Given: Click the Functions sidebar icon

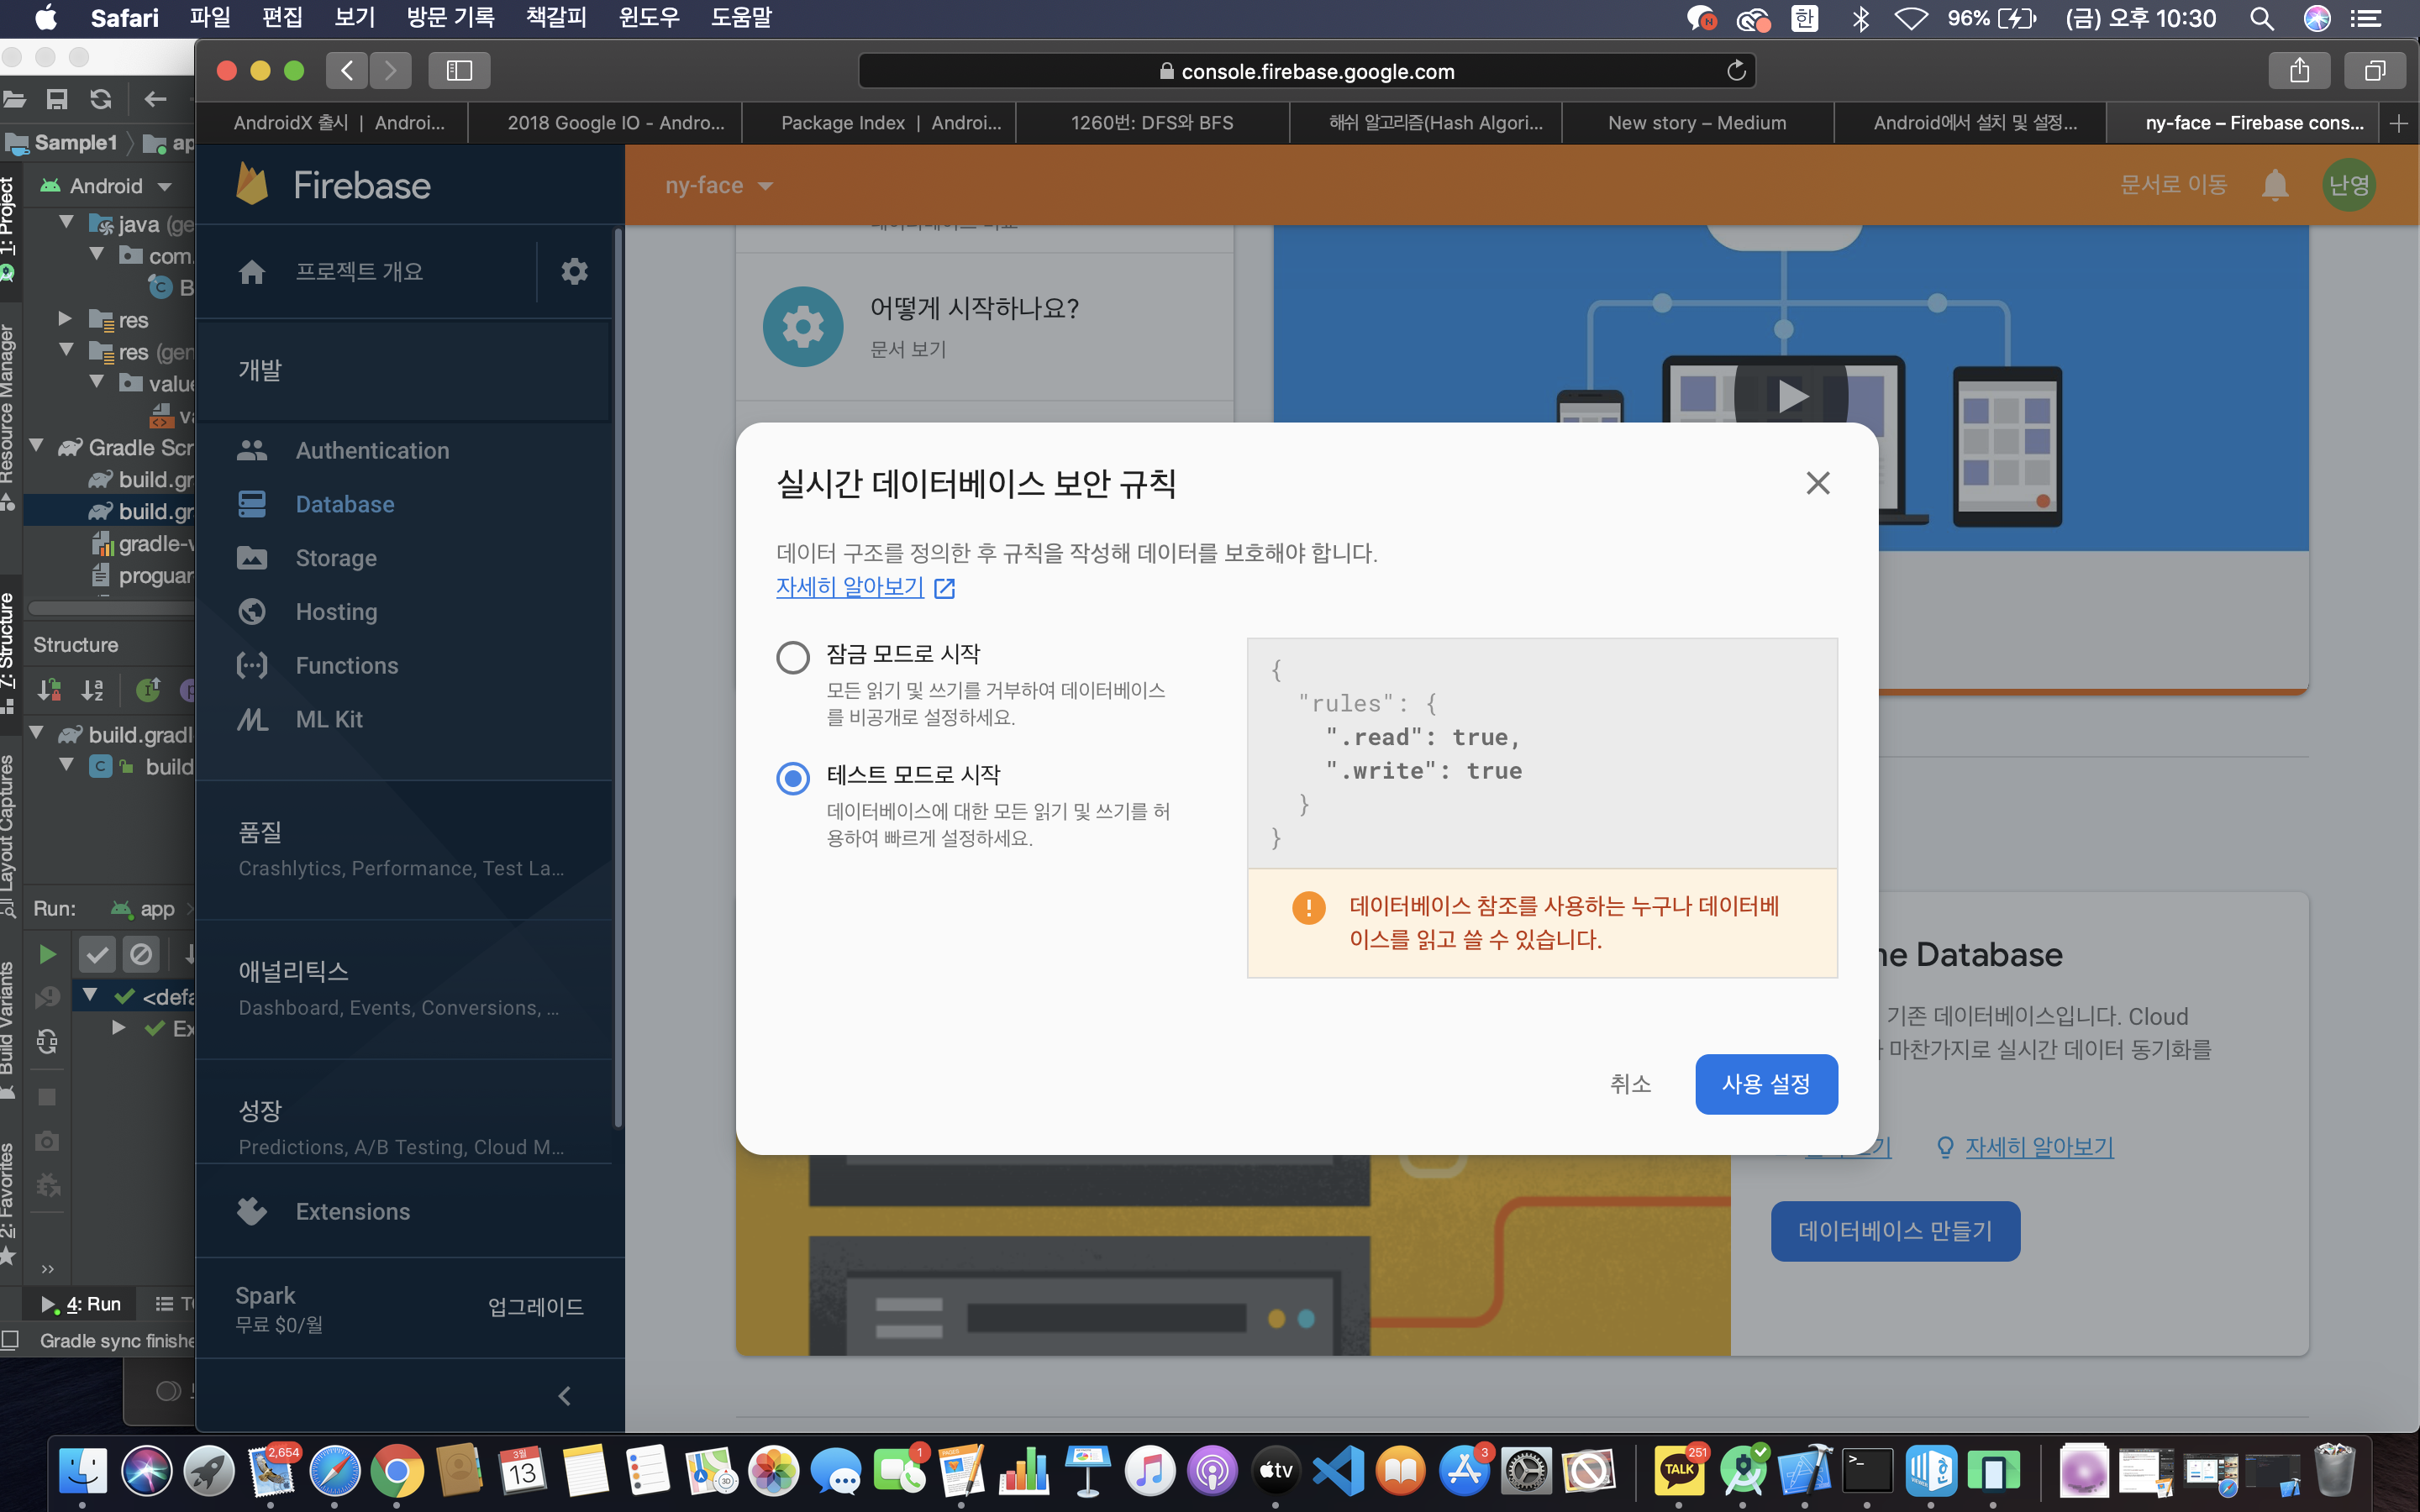Looking at the screenshot, I should pos(252,665).
